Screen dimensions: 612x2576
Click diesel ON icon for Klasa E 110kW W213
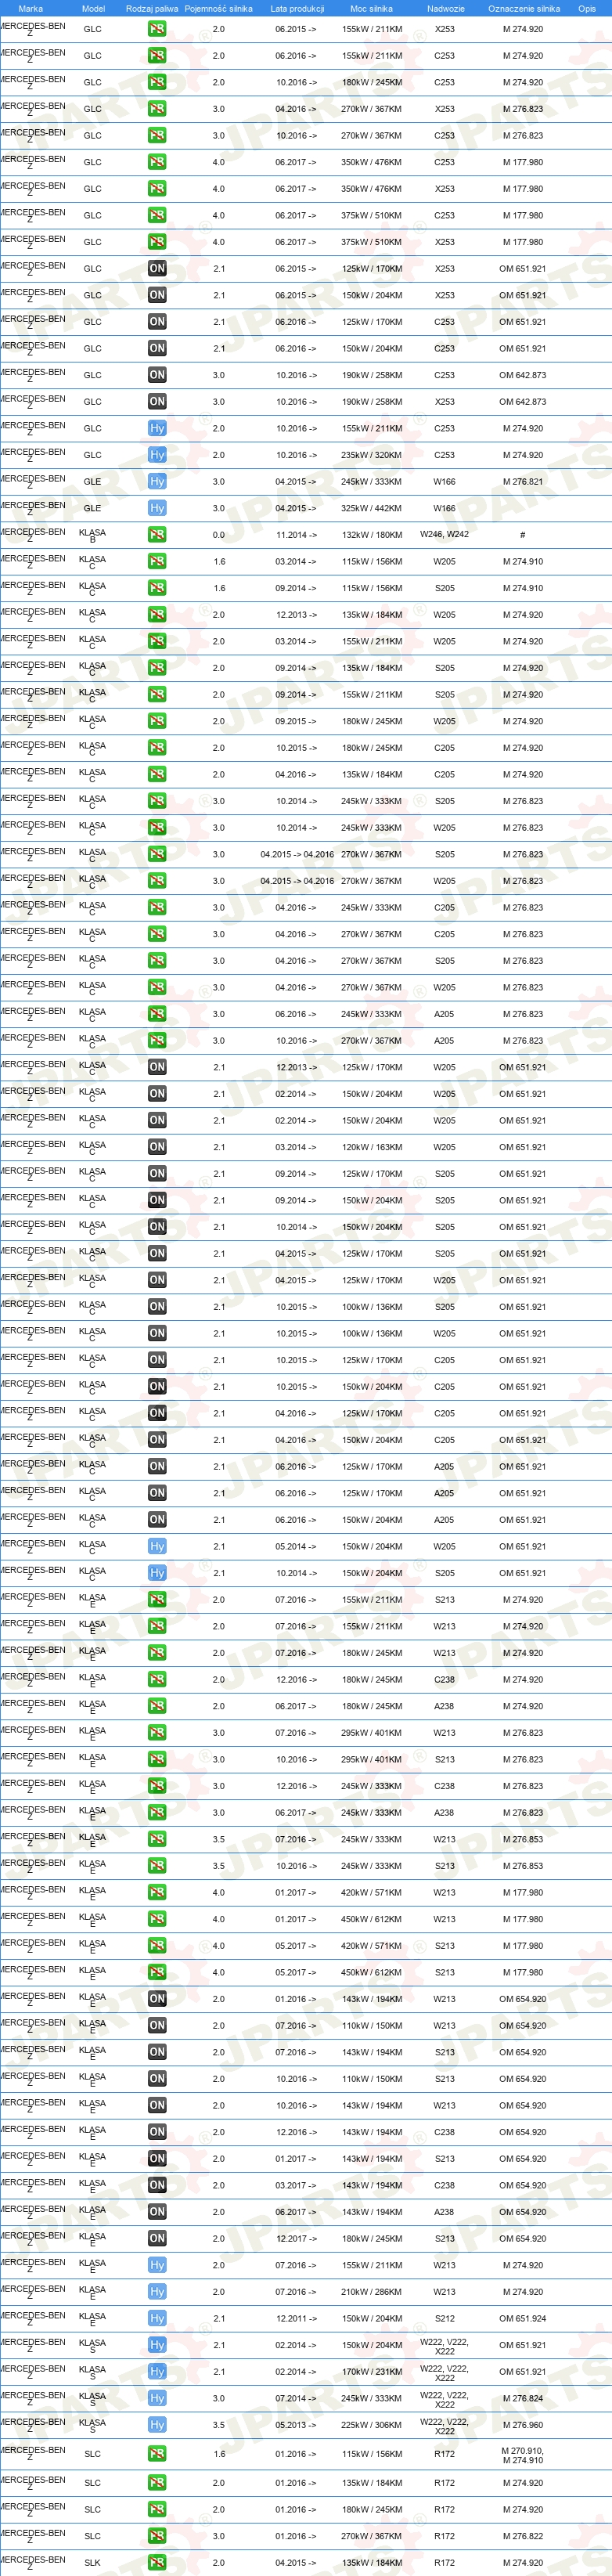[x=157, y=2026]
